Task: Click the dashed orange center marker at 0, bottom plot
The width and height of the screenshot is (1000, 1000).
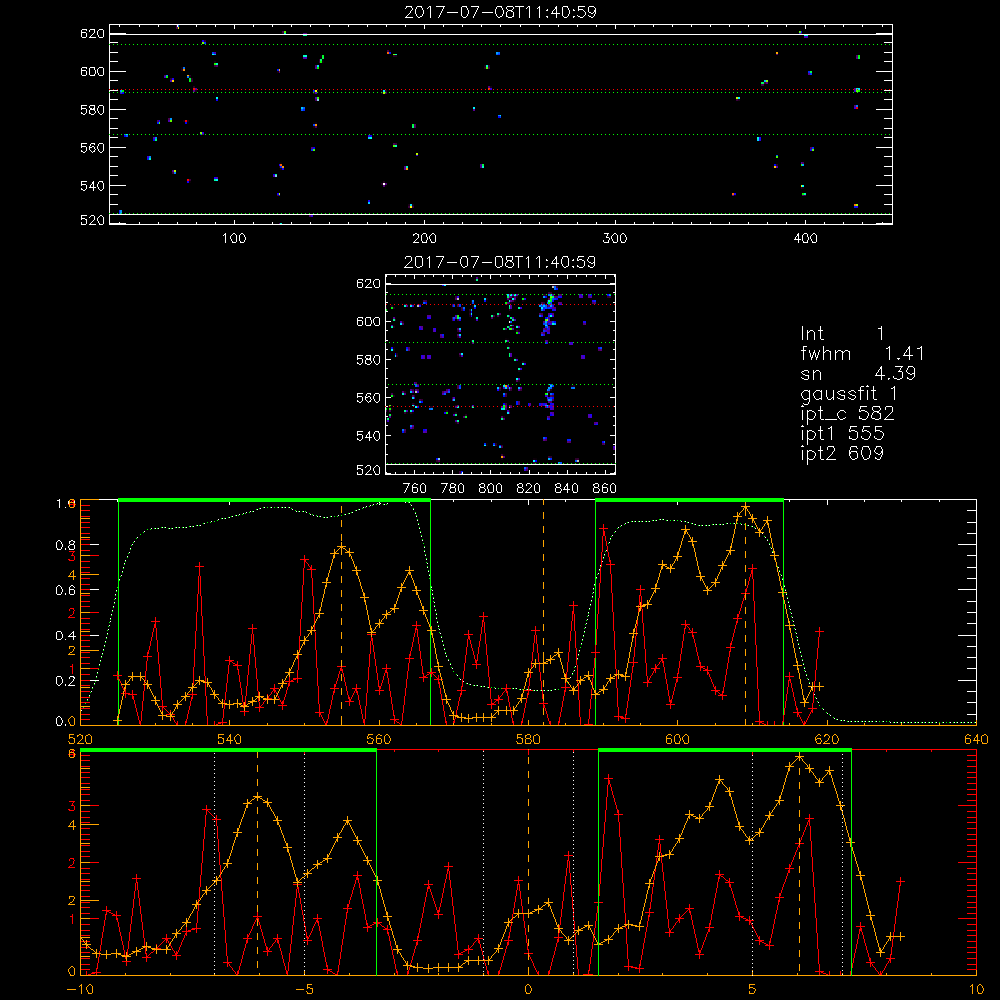Action: (529, 862)
